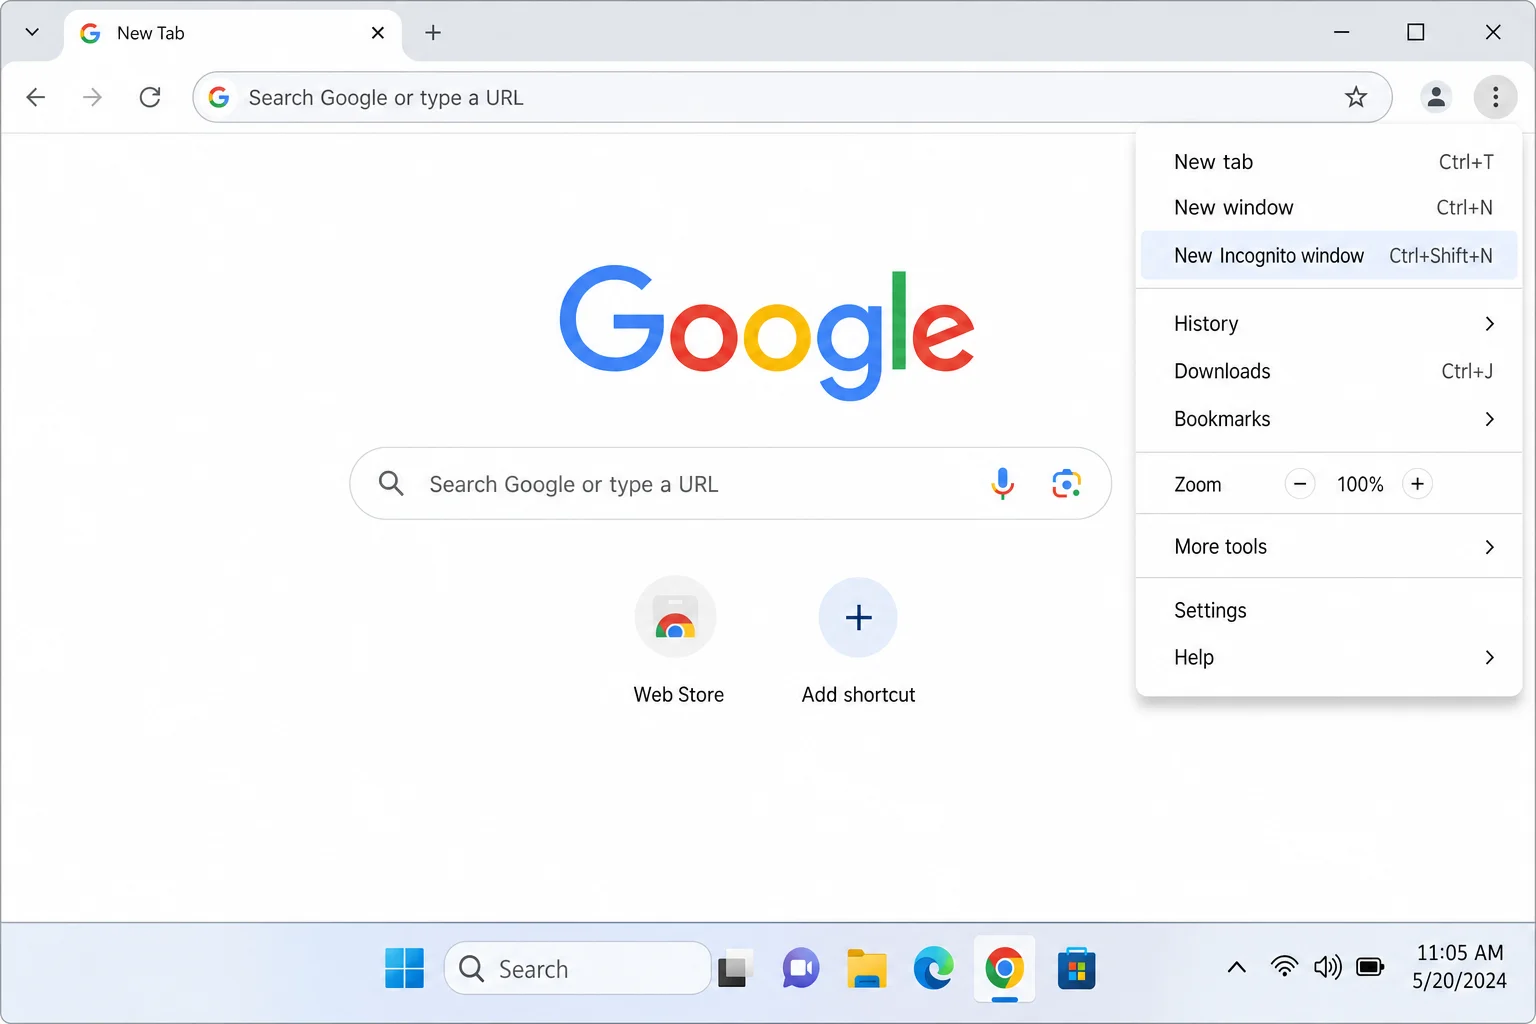1536x1024 pixels.
Task: Launch Microsoft Edge from taskbar
Action: pyautogui.click(x=933, y=968)
